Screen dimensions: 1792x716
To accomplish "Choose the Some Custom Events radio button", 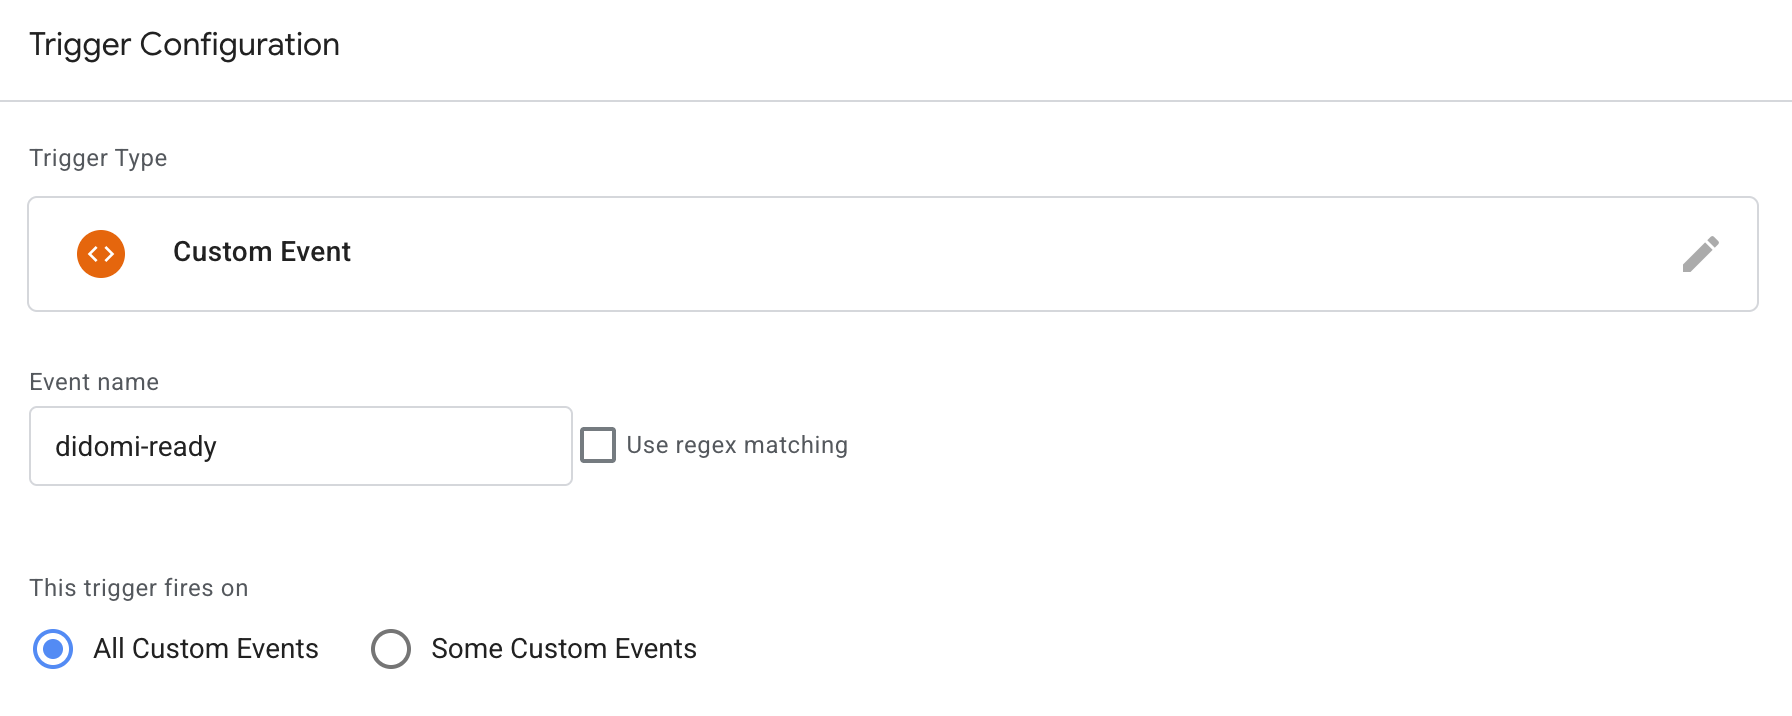I will (391, 649).
